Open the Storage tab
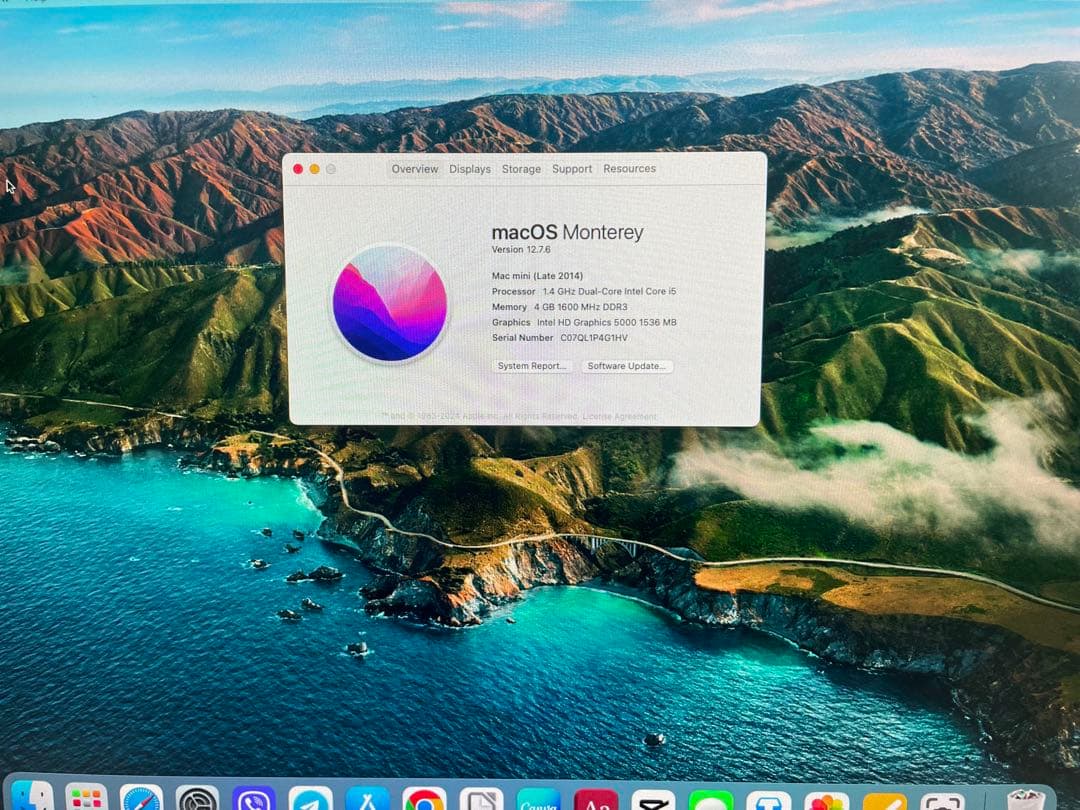This screenshot has height=810, width=1080. tap(521, 169)
